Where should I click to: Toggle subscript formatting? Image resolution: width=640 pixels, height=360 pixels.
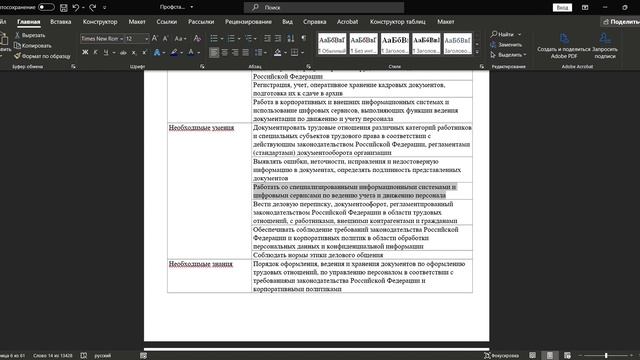click(133, 52)
